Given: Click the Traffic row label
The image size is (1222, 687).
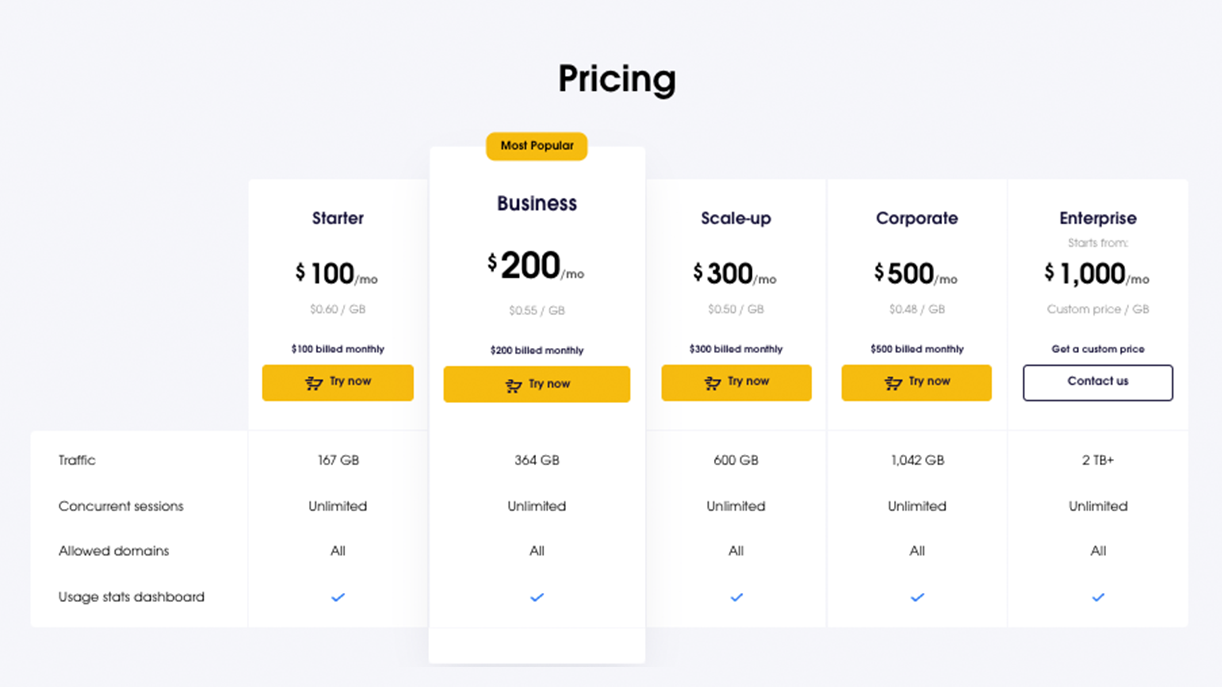Looking at the screenshot, I should click(77, 461).
